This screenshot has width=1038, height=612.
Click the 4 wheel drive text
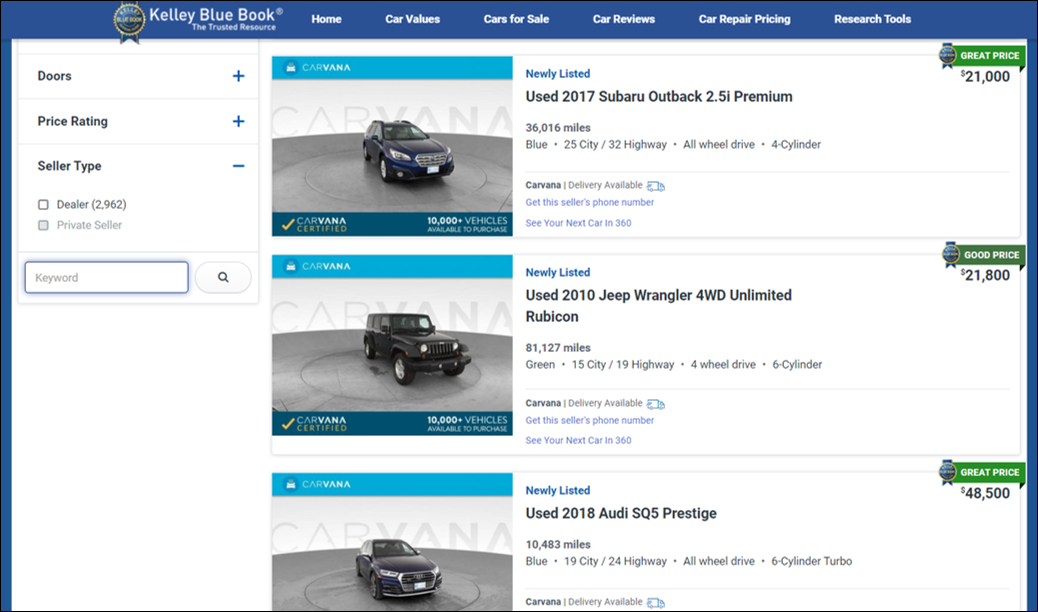pos(723,365)
